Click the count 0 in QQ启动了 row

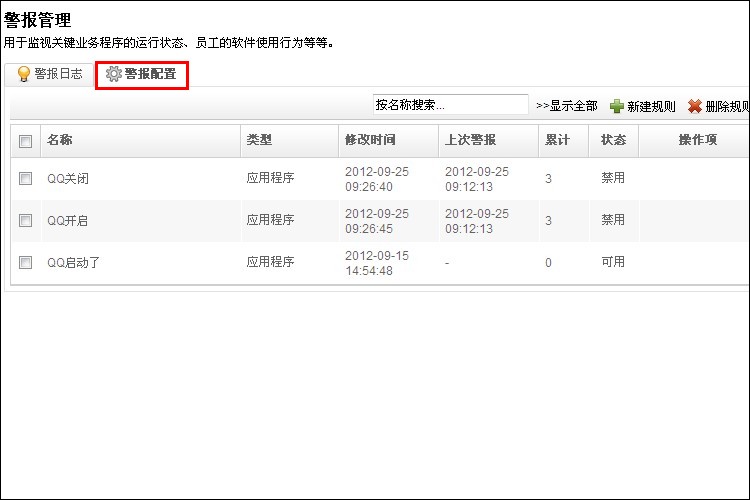coord(548,263)
